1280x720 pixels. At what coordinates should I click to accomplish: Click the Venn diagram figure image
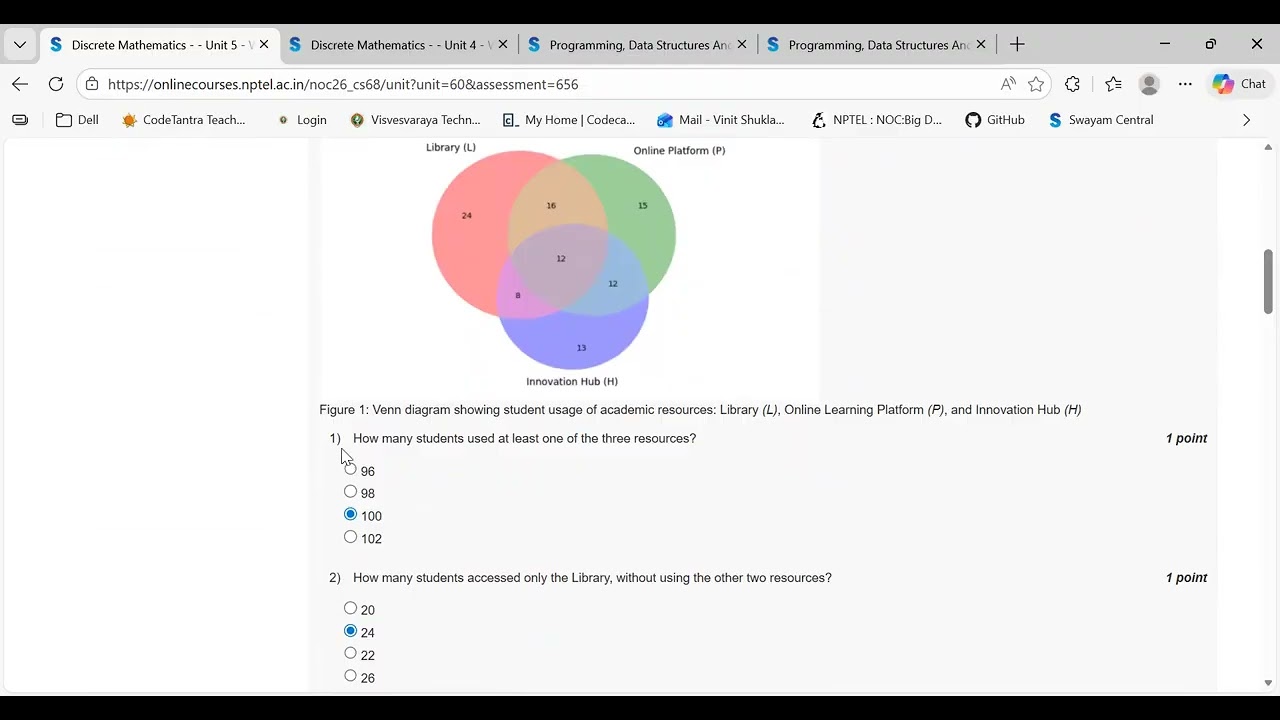pyautogui.click(x=570, y=268)
